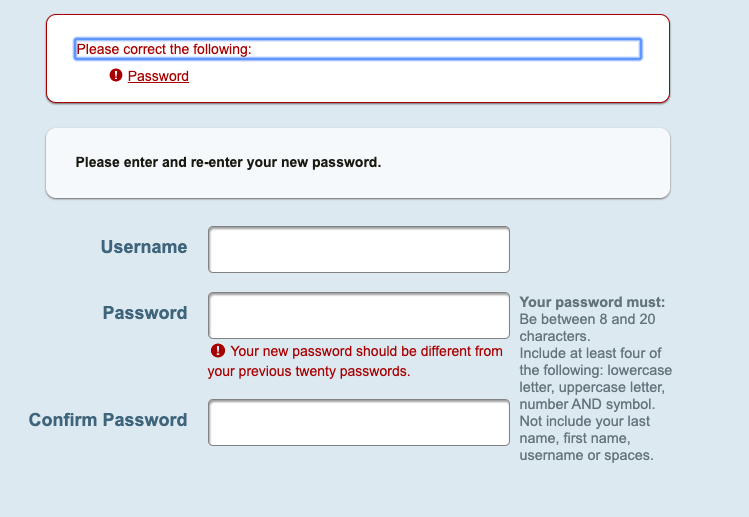The height and width of the screenshot is (517, 749).
Task: Click the Confirm Password label
Action: (107, 420)
